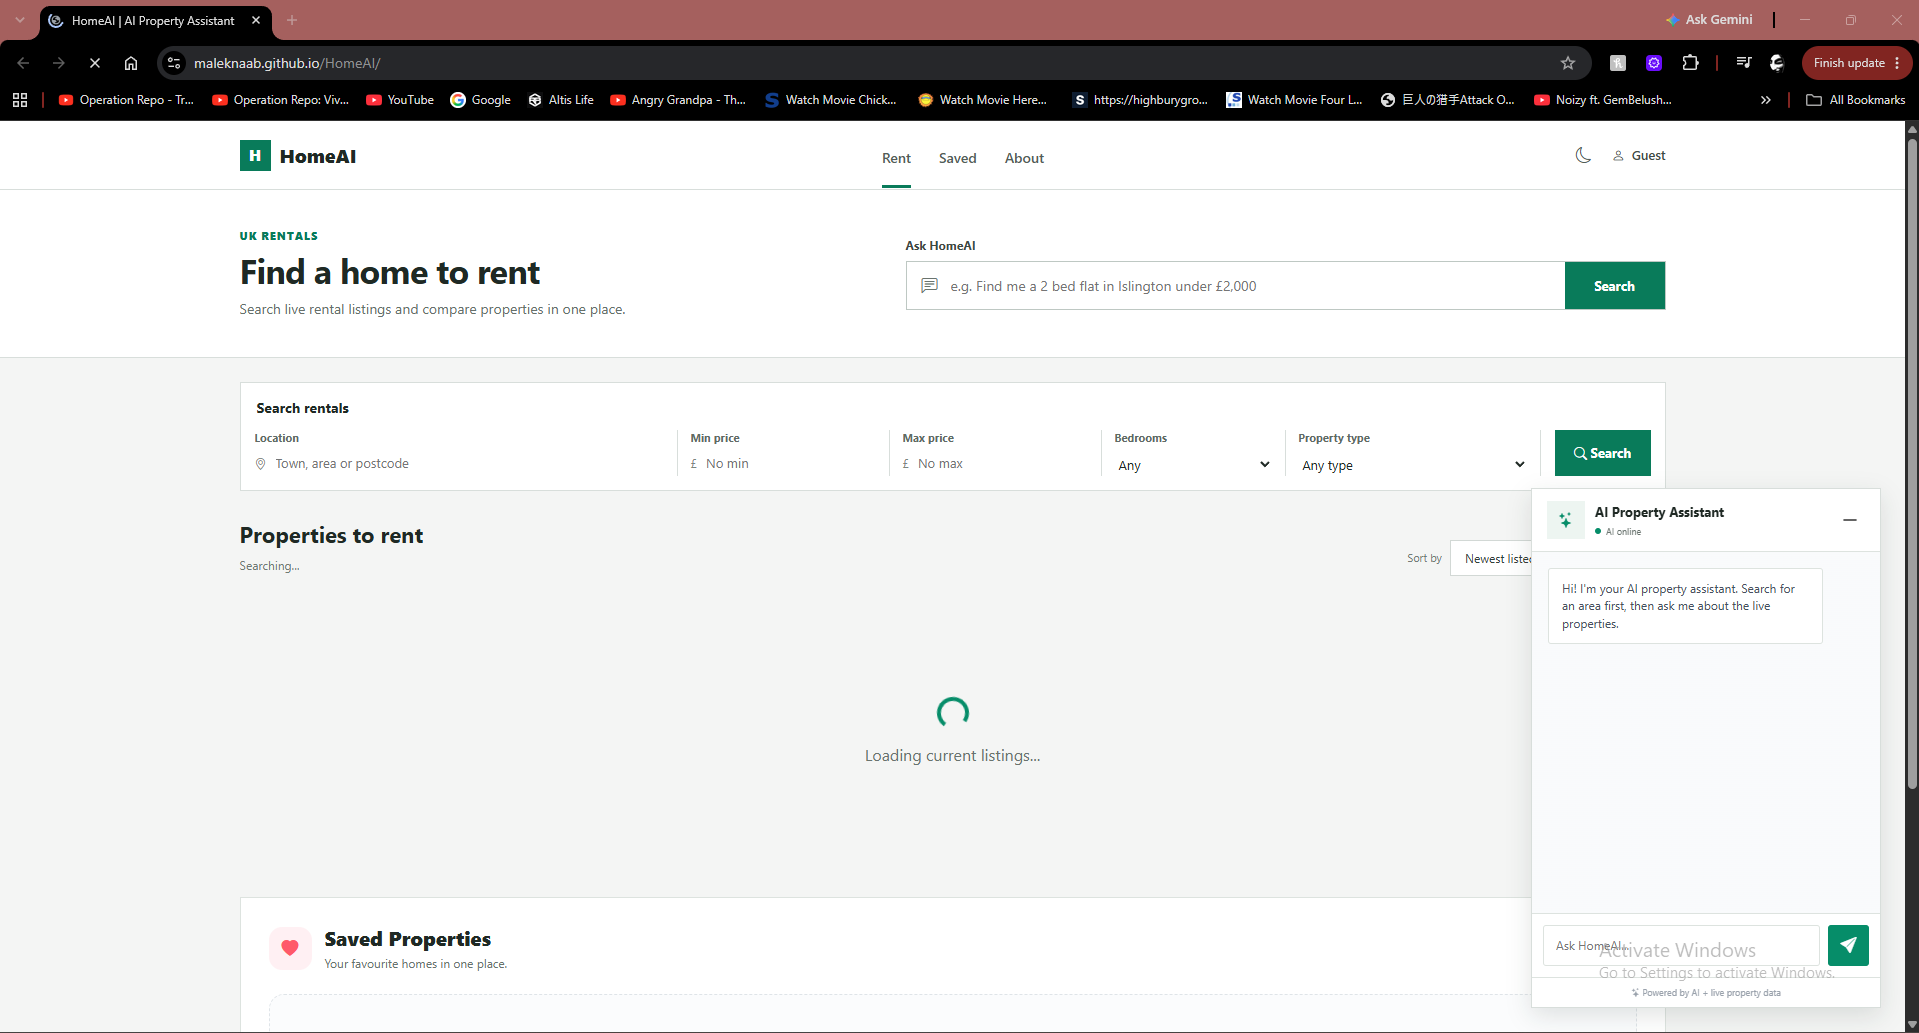Screen dimensions: 1919x1033
Task: Open the Angry Grandpa bookmark
Action: coord(678,100)
